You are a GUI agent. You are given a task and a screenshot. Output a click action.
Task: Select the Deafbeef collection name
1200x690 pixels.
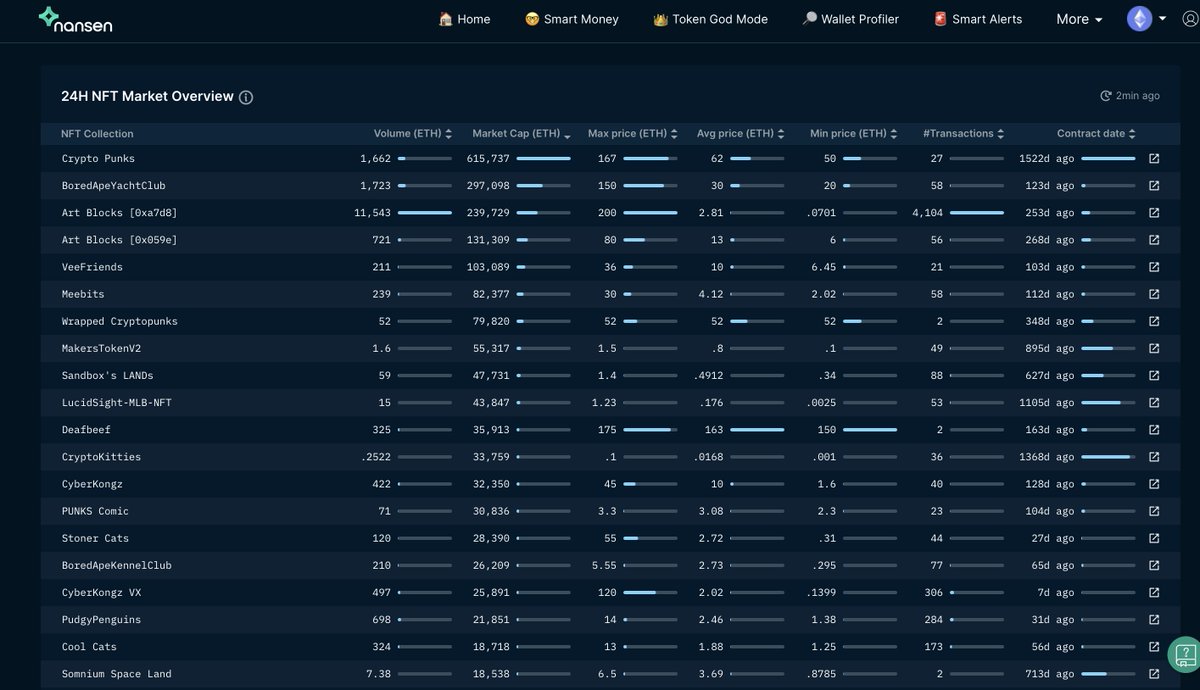pyautogui.click(x=86, y=429)
